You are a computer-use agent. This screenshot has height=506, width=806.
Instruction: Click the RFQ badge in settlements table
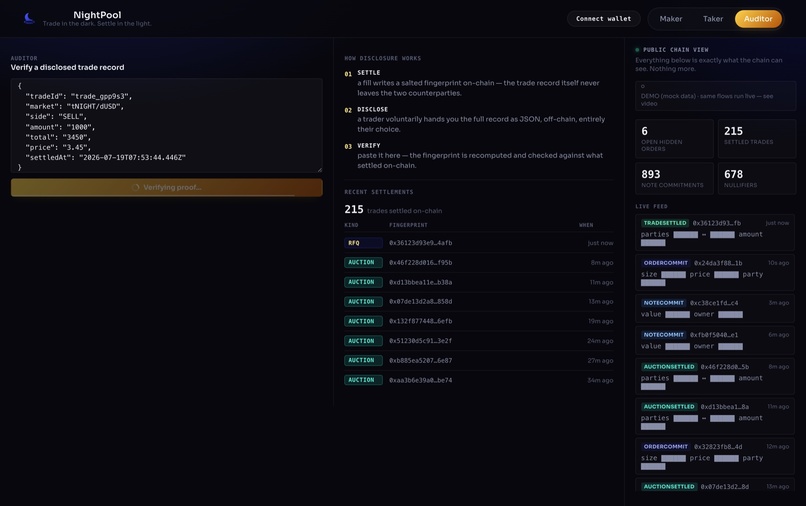[x=363, y=243]
